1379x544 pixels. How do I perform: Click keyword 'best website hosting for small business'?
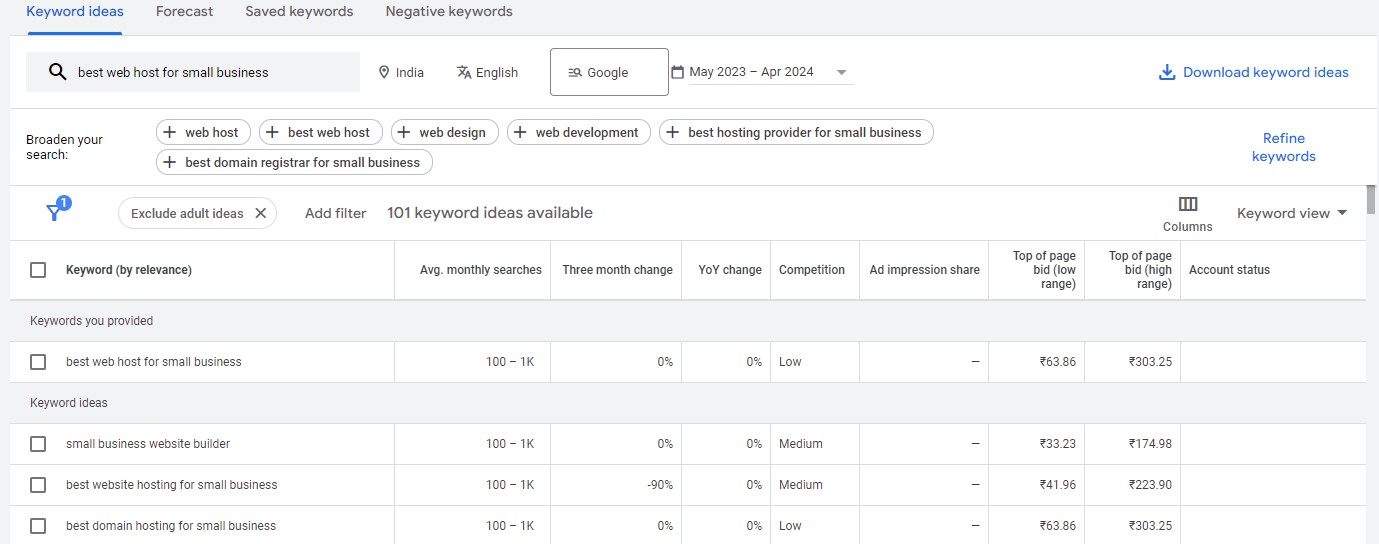(x=172, y=485)
